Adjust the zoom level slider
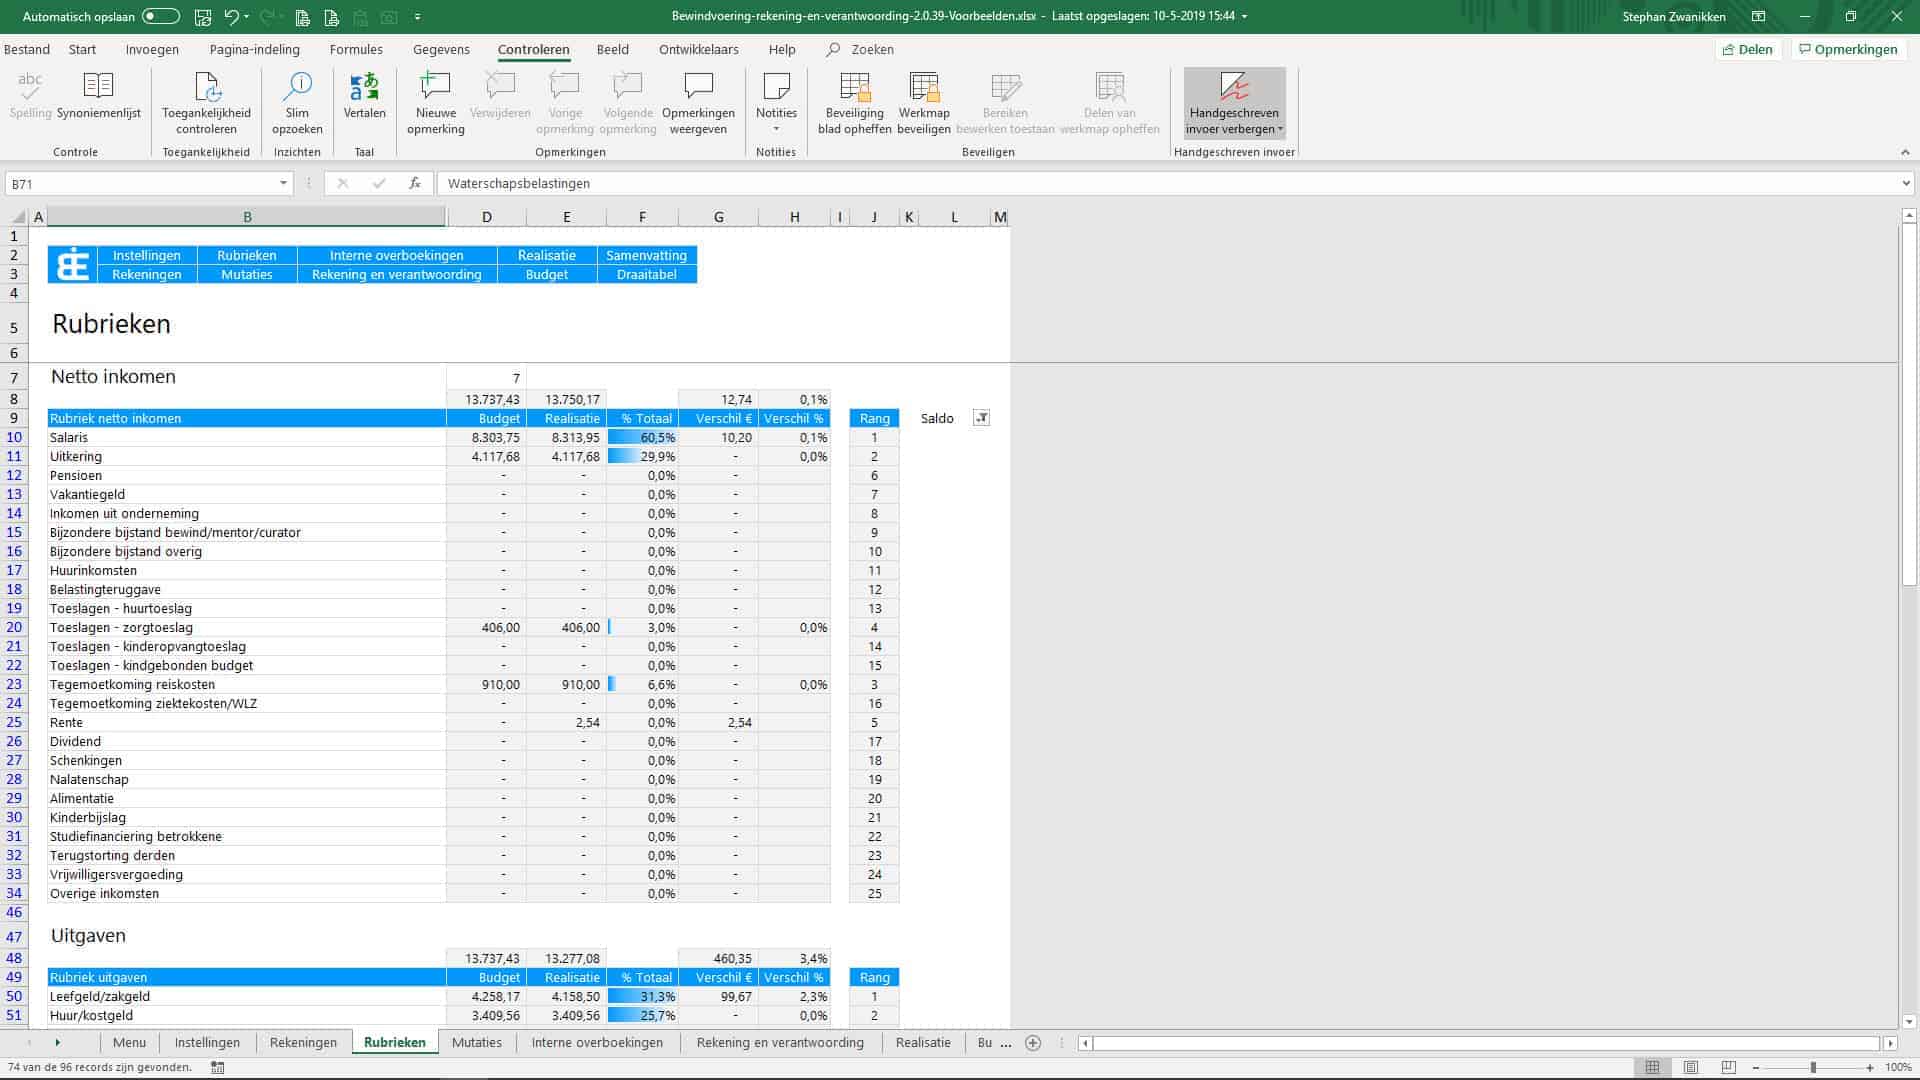This screenshot has width=1920, height=1080. (x=1813, y=1068)
